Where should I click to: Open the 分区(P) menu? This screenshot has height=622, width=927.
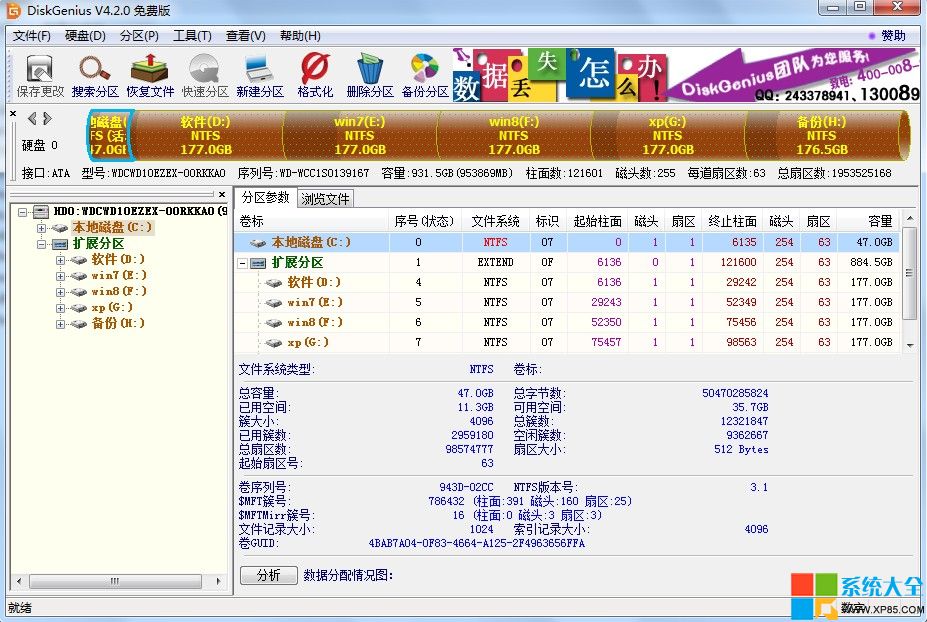(139, 36)
